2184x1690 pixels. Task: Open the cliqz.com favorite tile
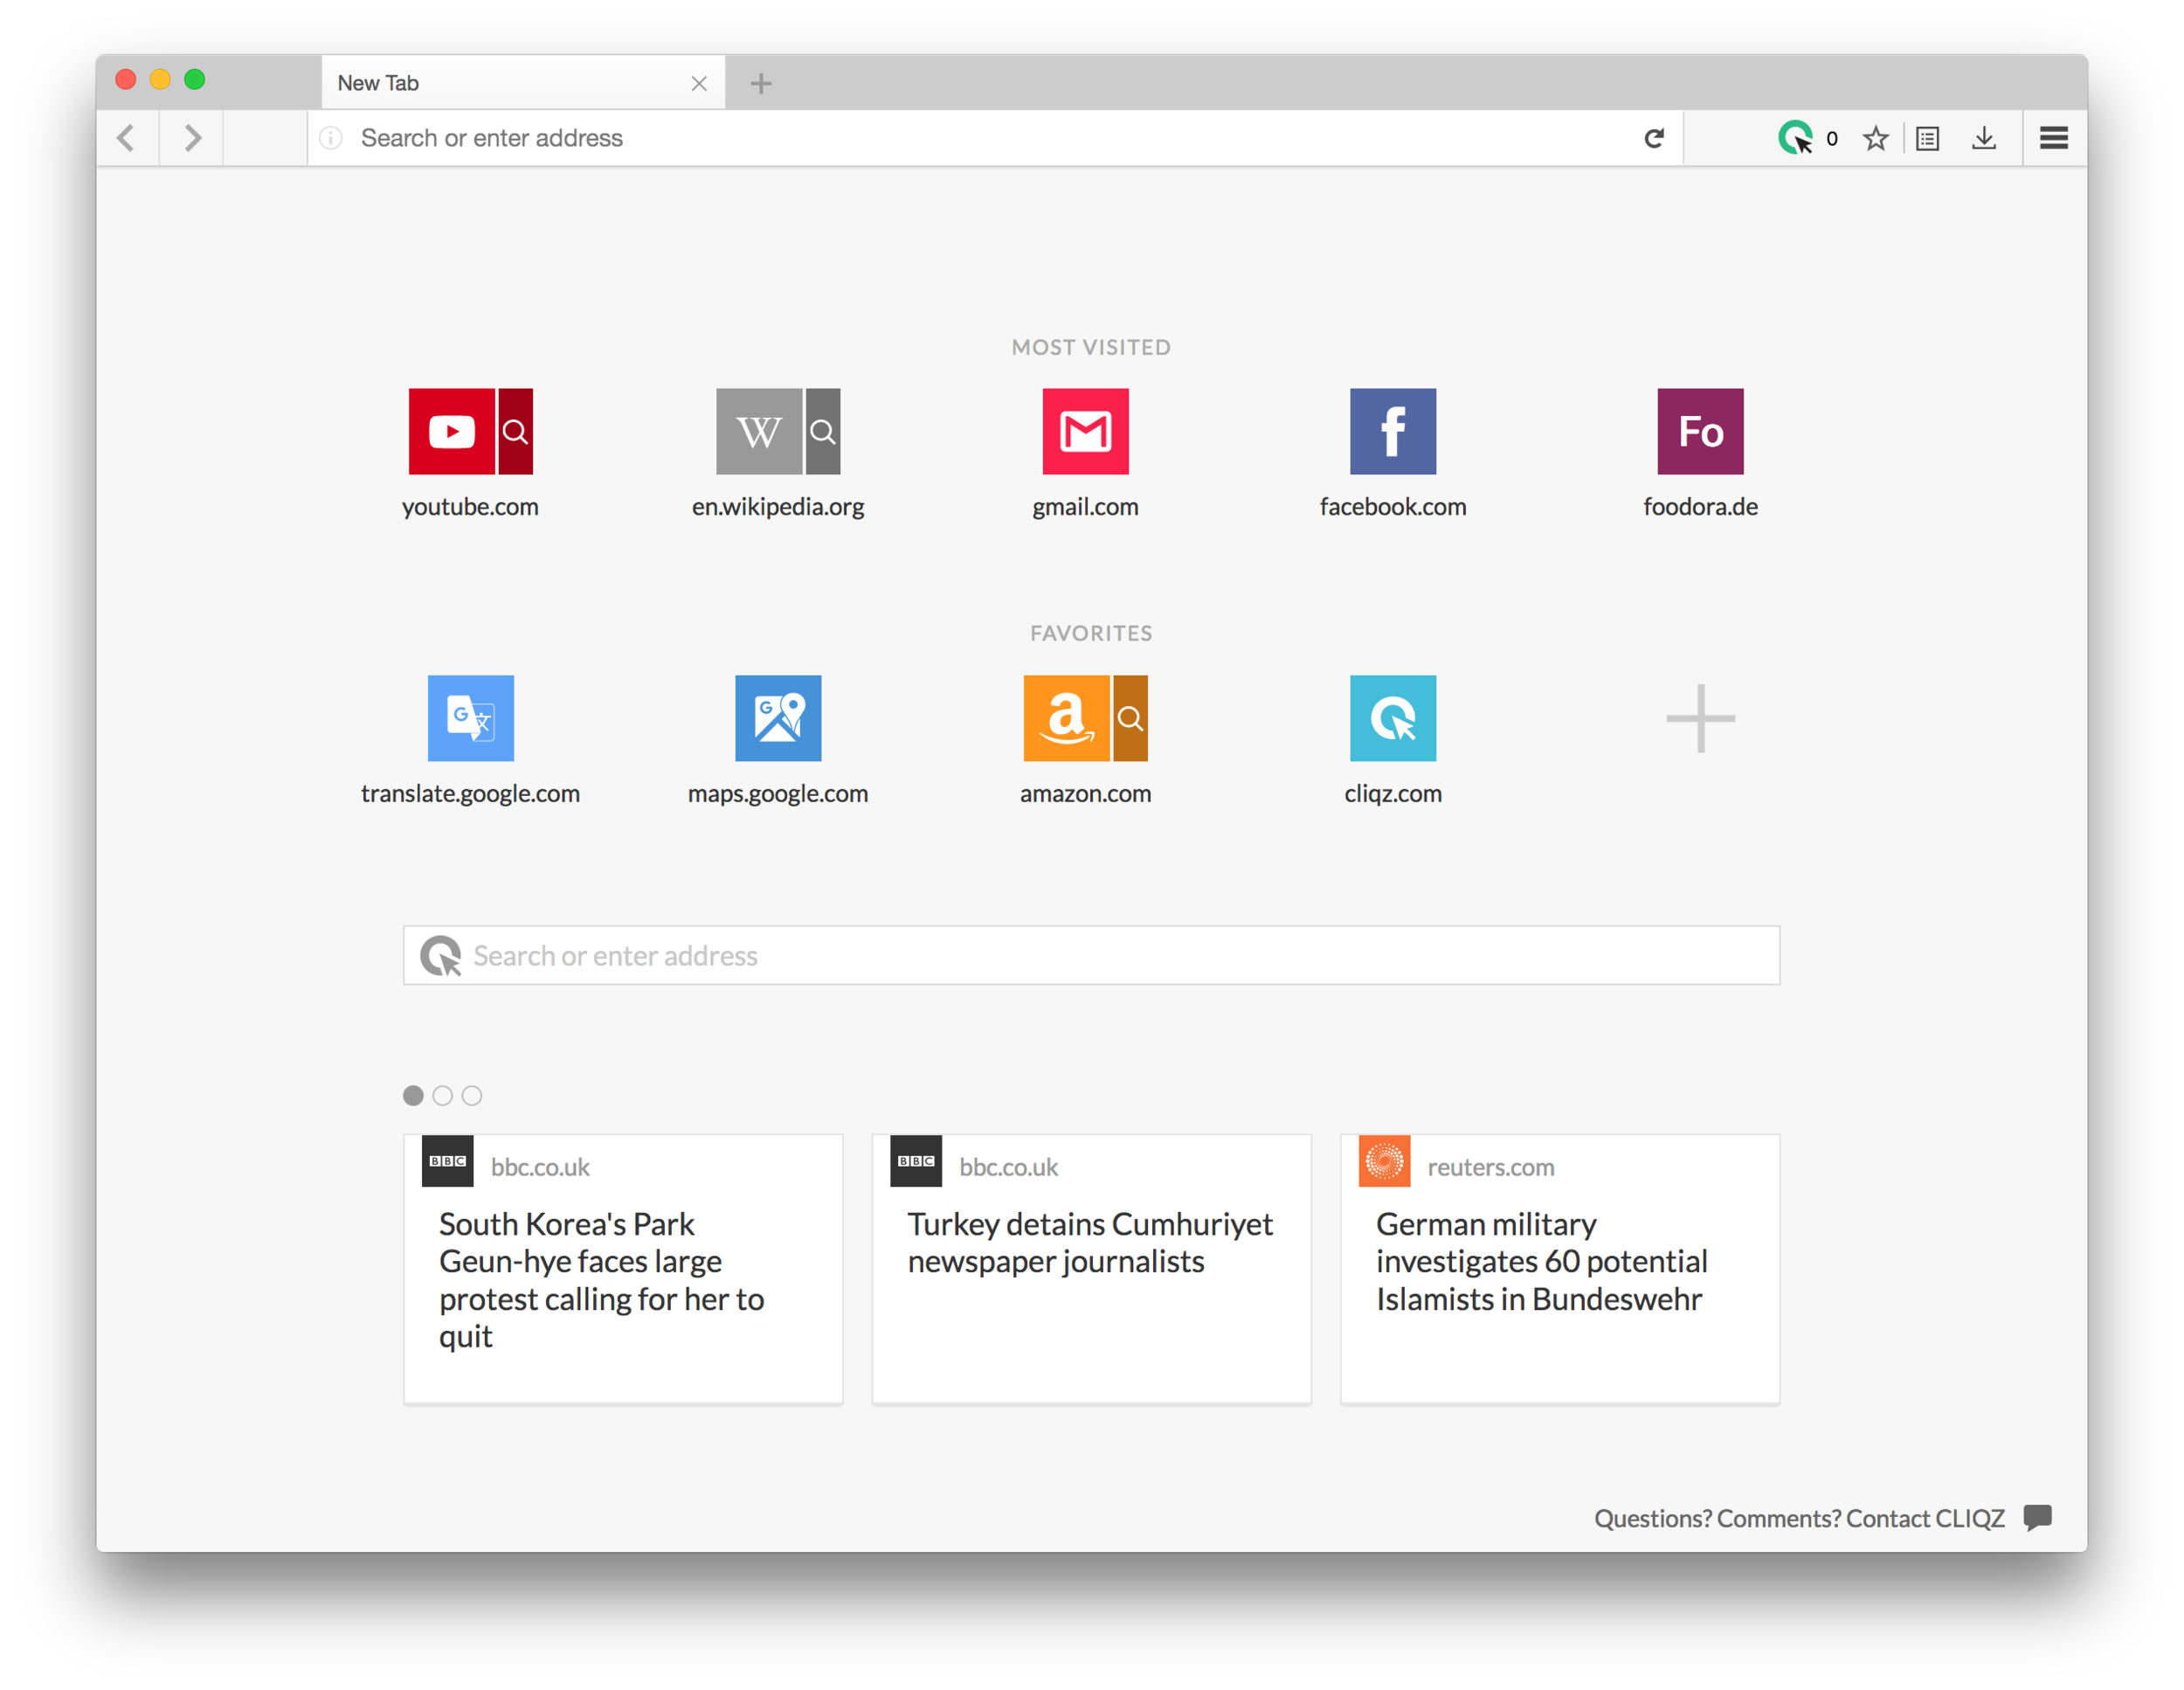click(x=1393, y=718)
